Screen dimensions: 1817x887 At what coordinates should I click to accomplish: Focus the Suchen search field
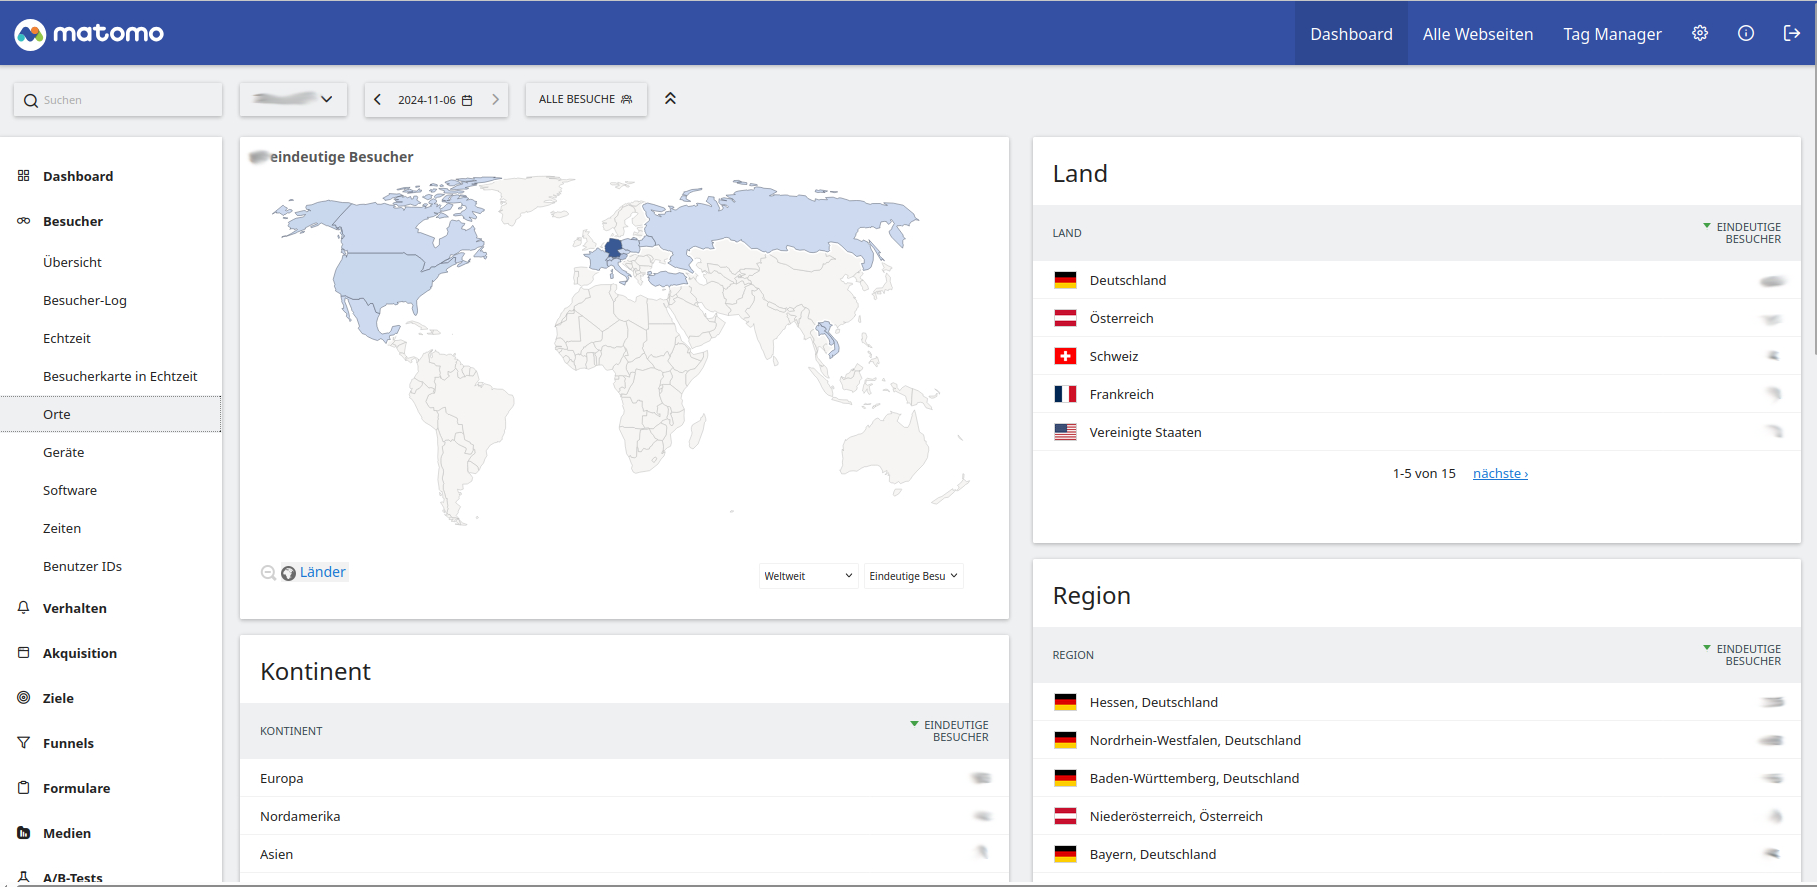click(x=118, y=100)
